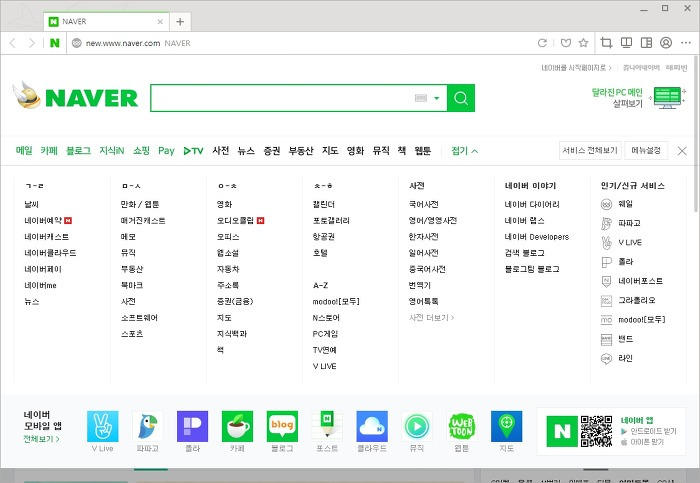Open 지식iN in the top menu
This screenshot has height=483, width=700.
point(112,150)
